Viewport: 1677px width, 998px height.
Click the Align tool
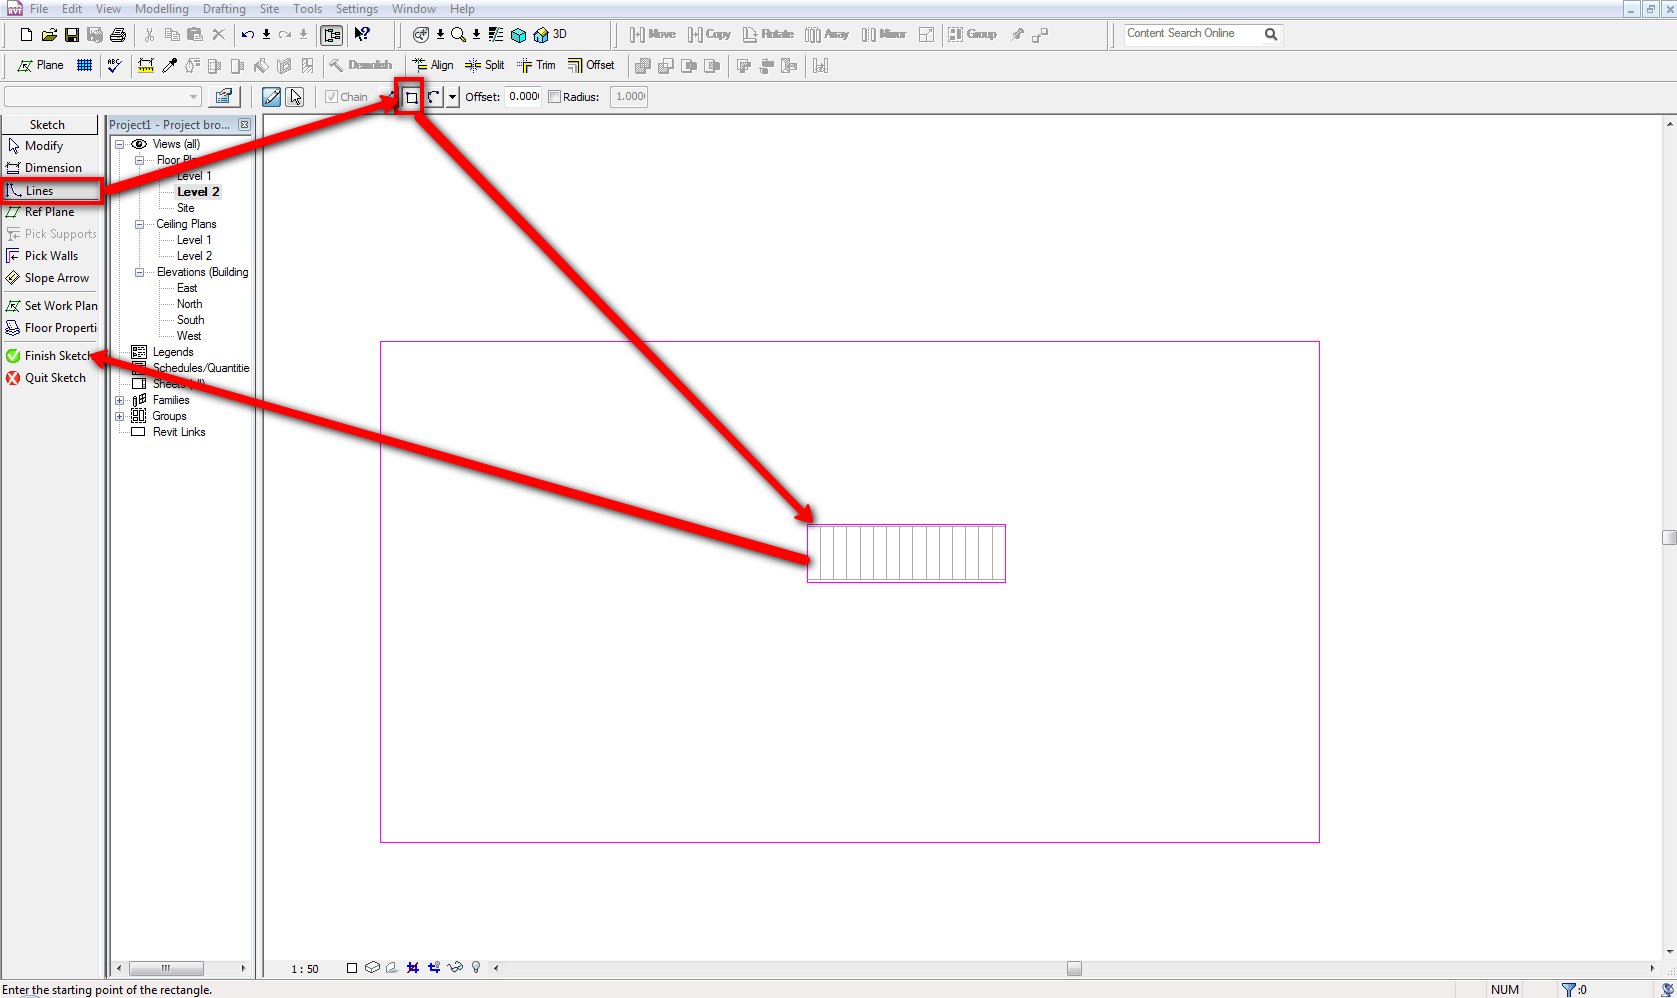click(433, 66)
